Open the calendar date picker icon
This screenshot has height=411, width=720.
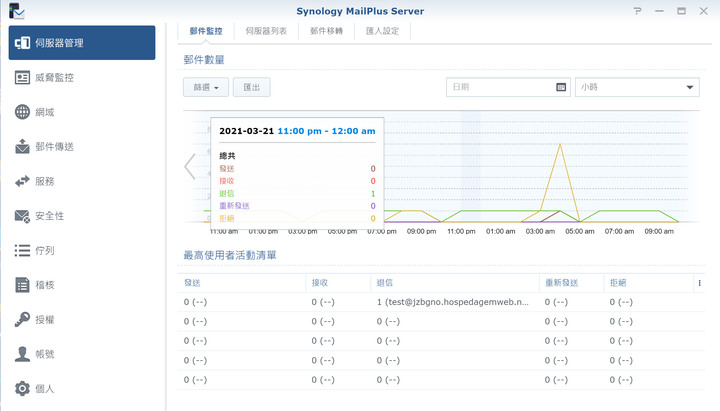coord(561,87)
